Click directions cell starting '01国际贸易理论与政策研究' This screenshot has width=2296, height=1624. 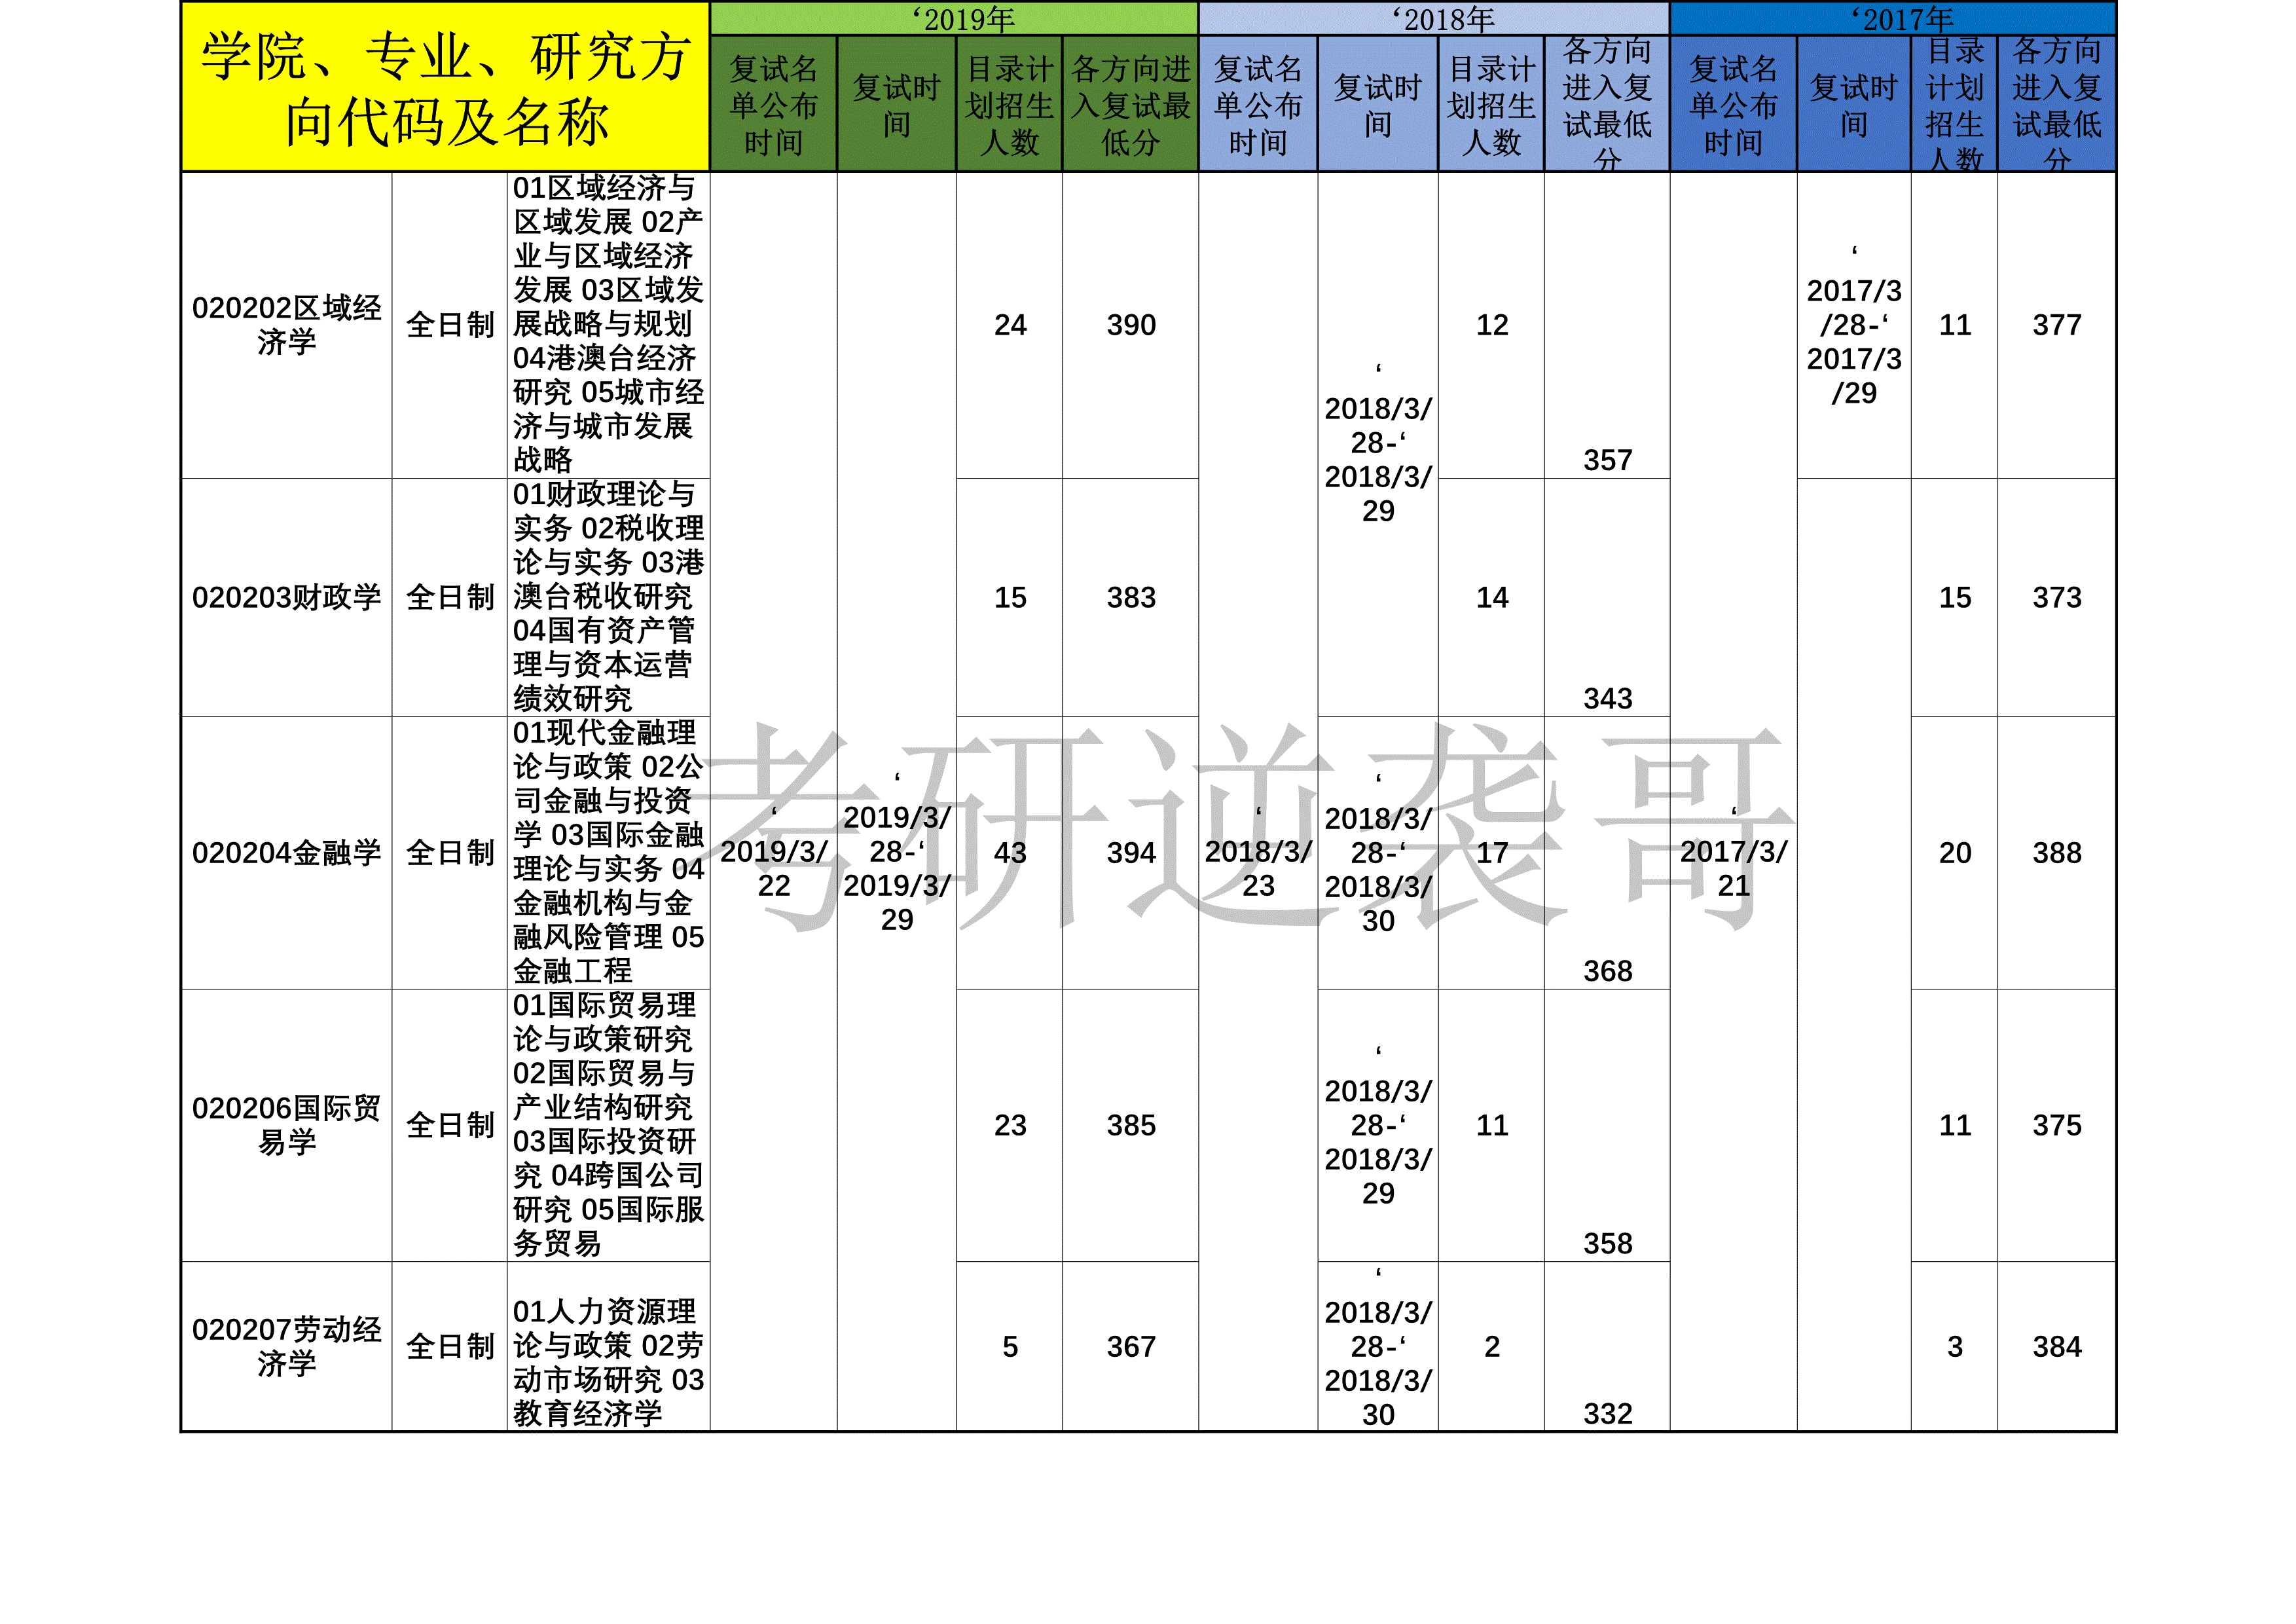coord(608,1125)
